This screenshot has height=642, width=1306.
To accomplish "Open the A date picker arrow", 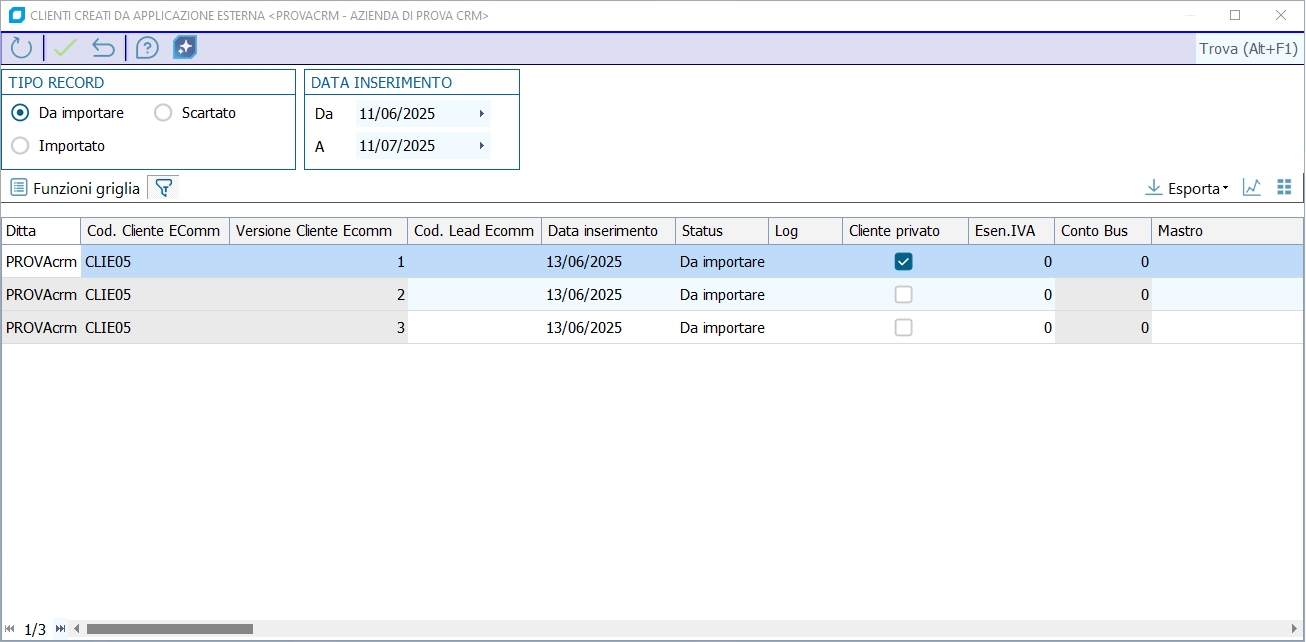I will coord(481,146).
